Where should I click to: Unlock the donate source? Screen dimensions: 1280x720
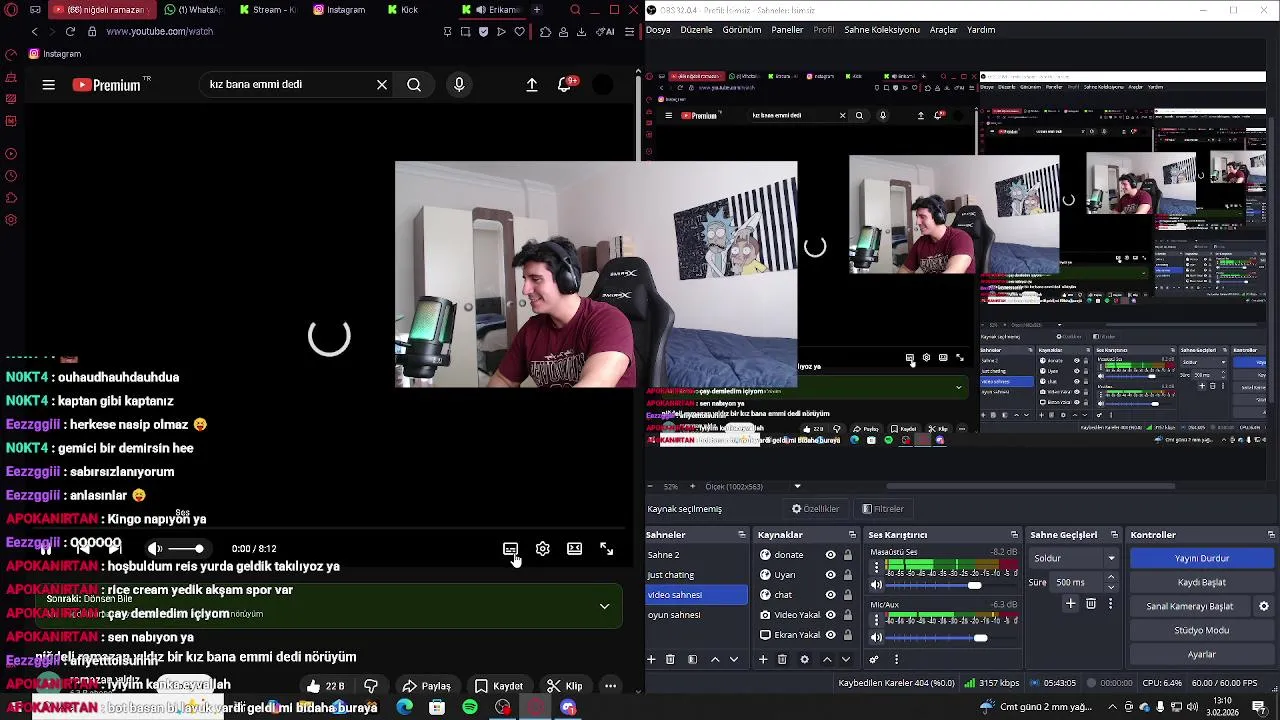point(848,555)
